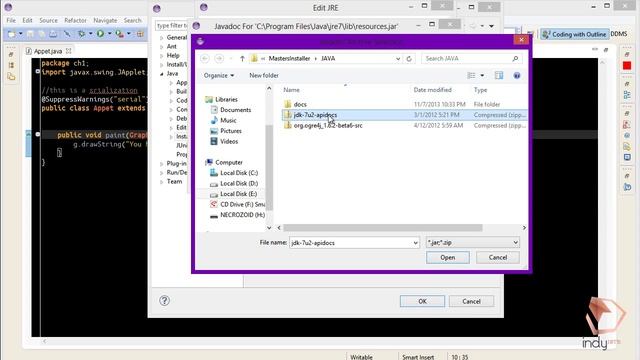Select the jdk-7u2-apidocs zip file
Viewport: 640px width, 360px height.
(315, 115)
